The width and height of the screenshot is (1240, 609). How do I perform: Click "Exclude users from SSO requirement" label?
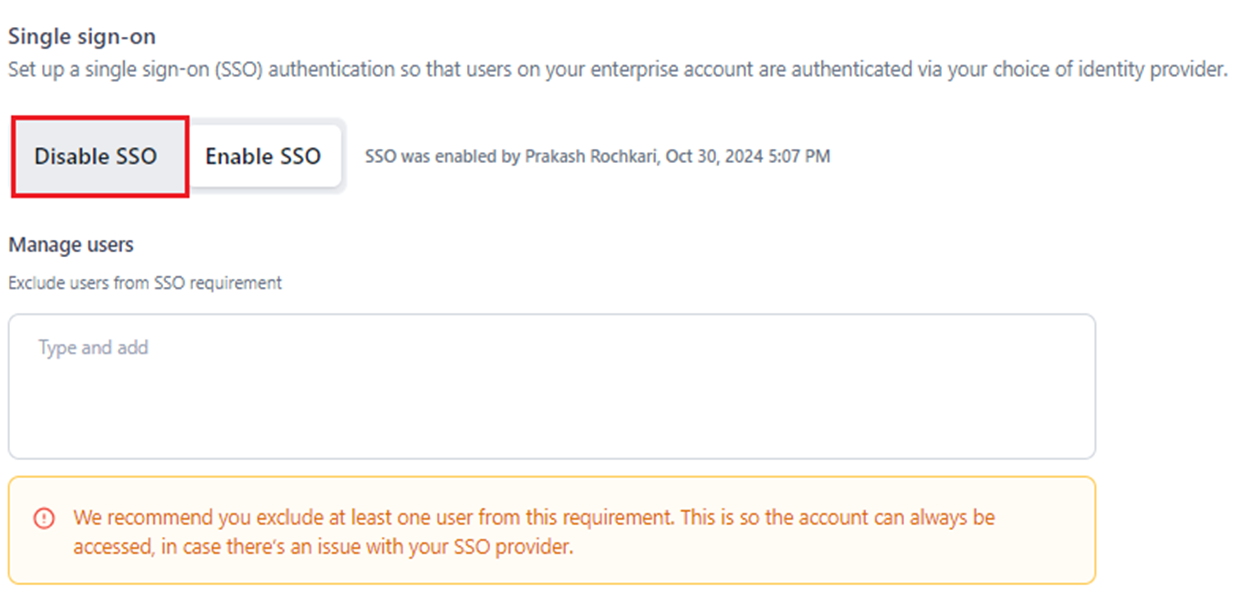click(x=145, y=283)
